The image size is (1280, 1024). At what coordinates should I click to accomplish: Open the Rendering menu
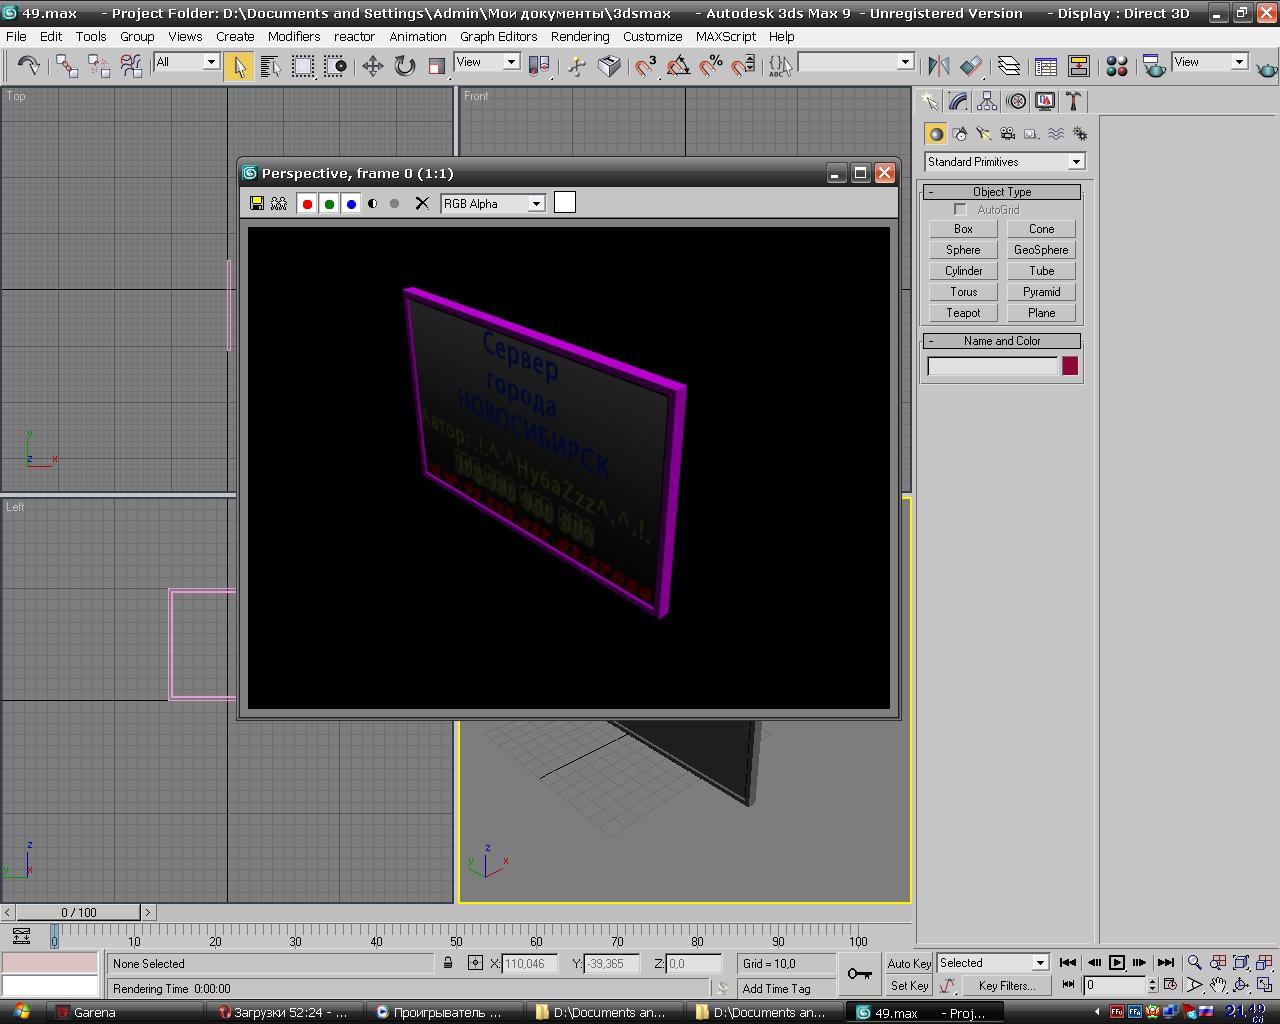579,36
